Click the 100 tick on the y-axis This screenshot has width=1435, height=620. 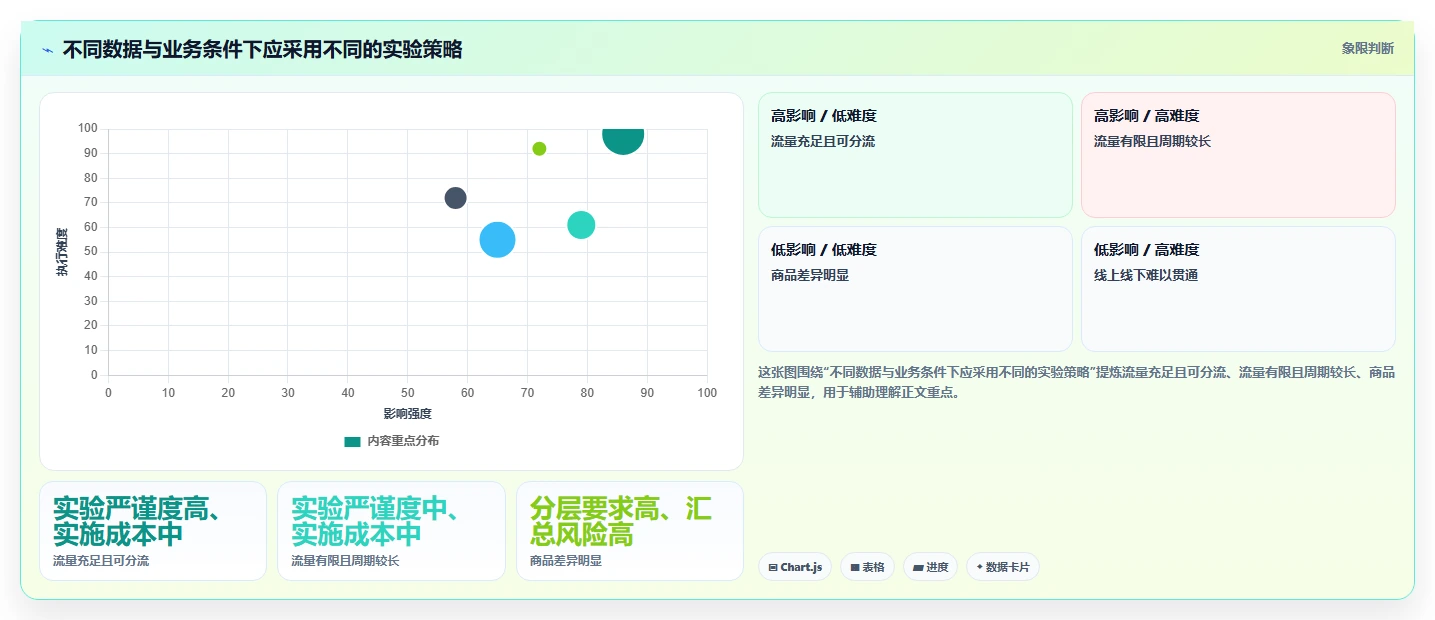(88, 128)
